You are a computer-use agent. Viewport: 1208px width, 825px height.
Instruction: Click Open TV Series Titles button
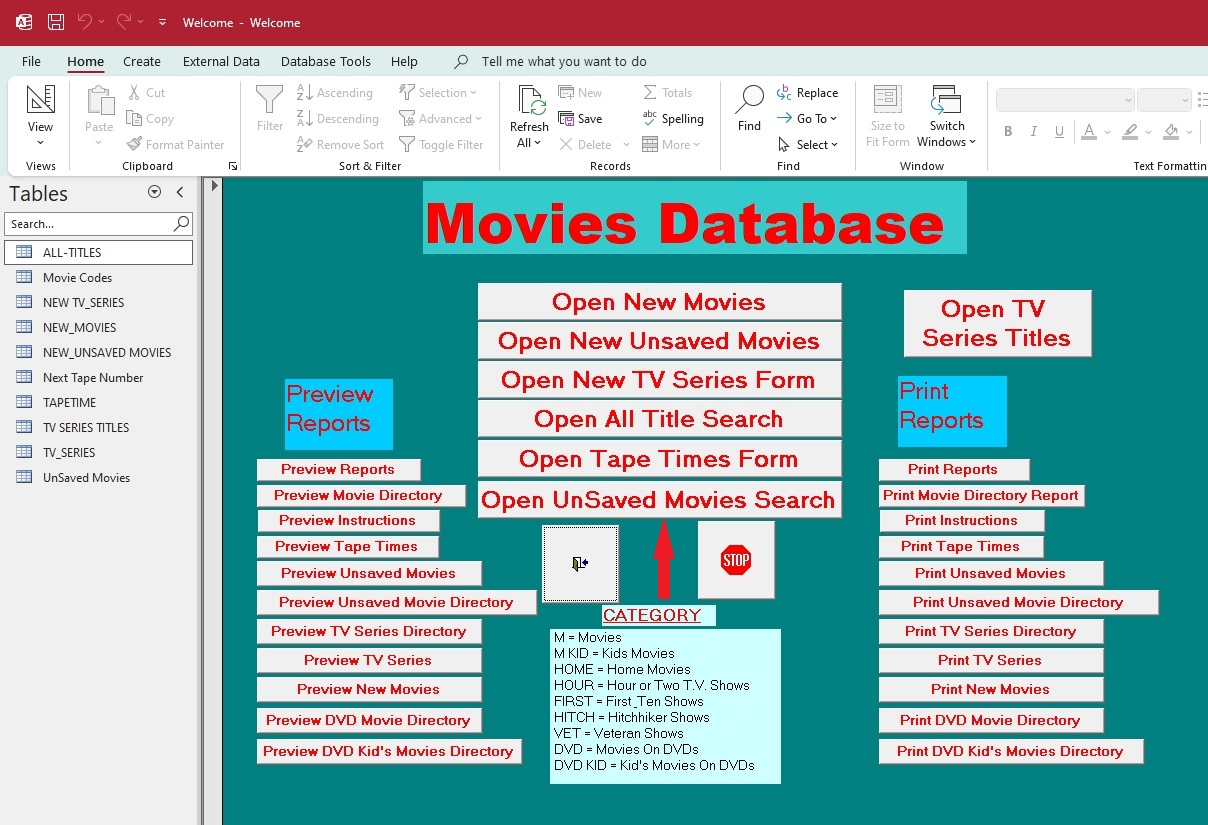click(997, 324)
